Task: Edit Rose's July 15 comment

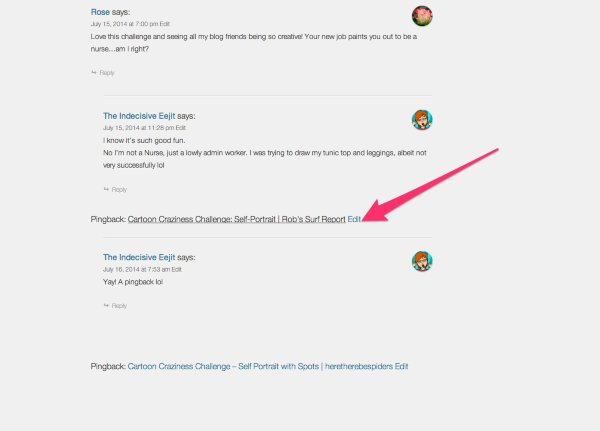Action: (x=165, y=24)
